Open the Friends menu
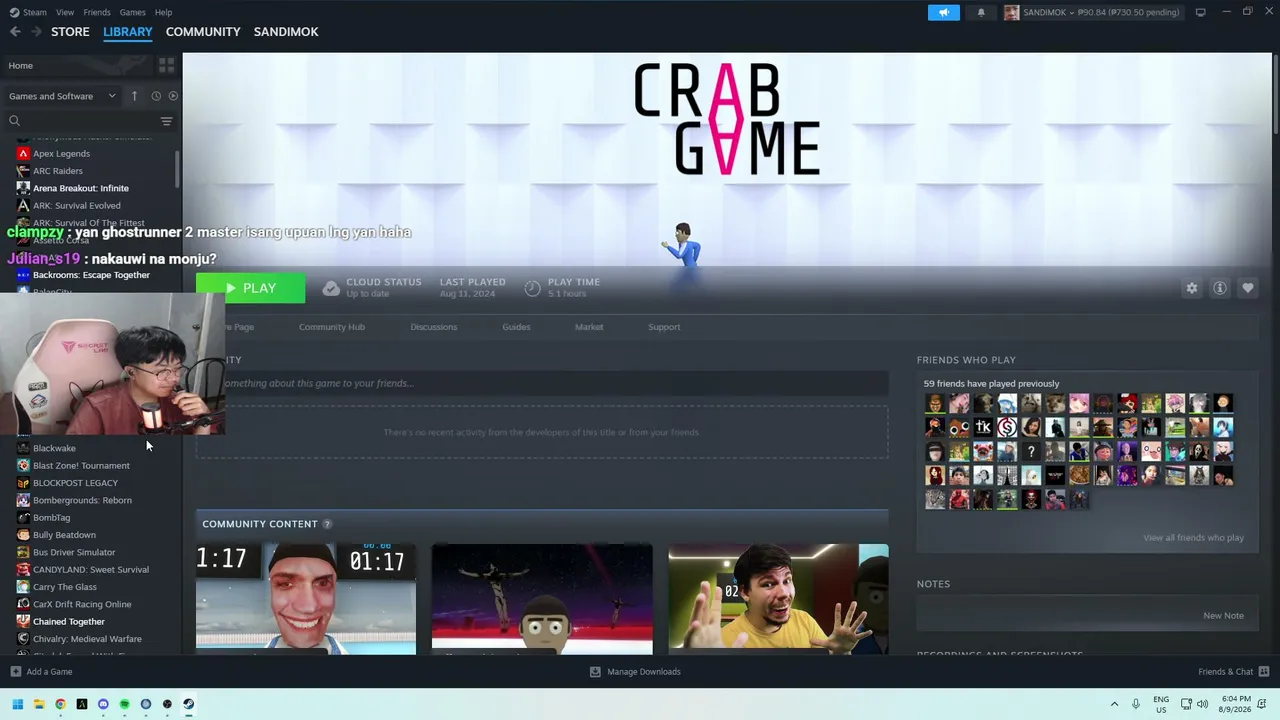This screenshot has width=1280, height=720. [97, 12]
